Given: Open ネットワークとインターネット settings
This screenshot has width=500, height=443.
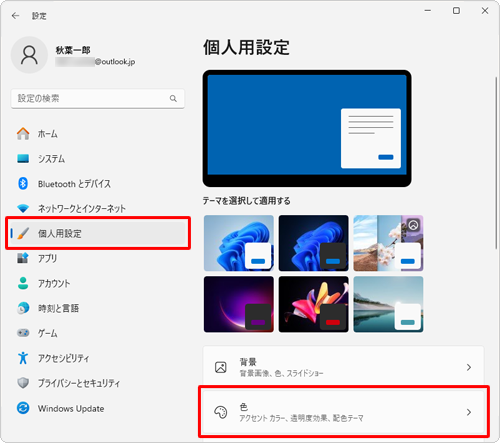Looking at the screenshot, I should [98, 209].
